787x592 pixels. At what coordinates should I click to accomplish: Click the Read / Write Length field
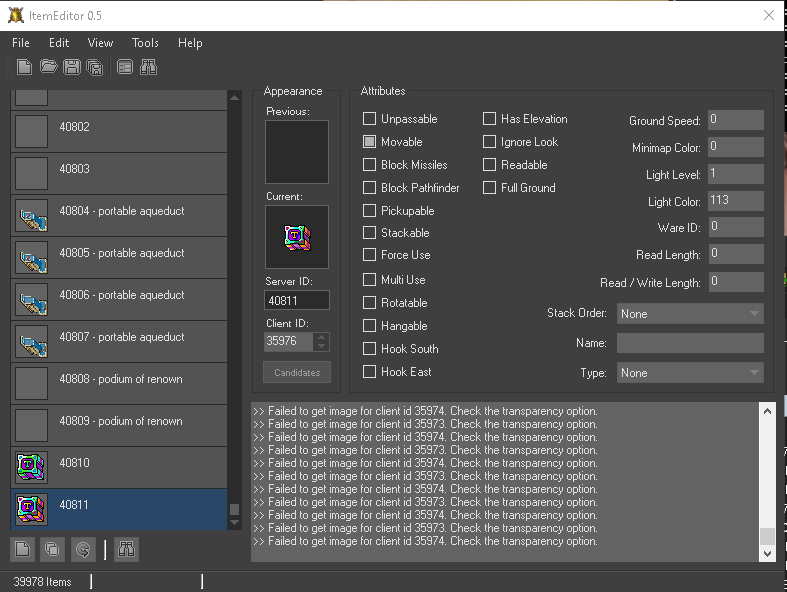736,282
